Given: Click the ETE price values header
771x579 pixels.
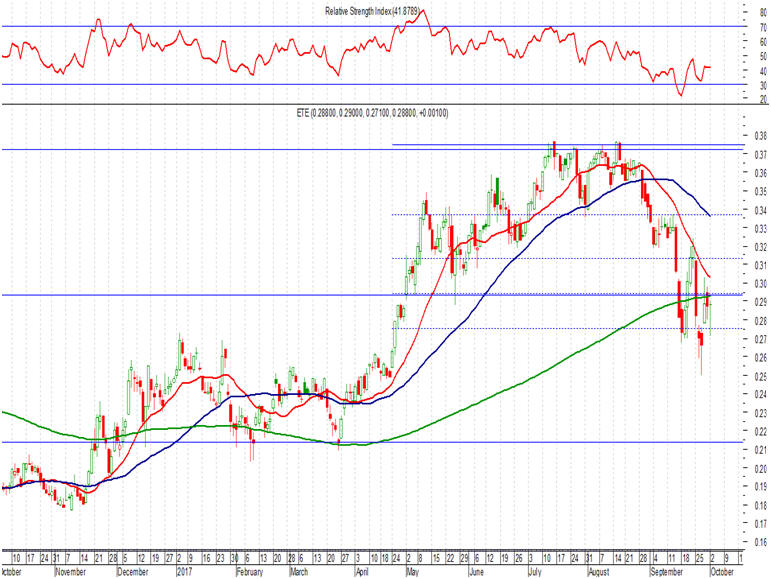Looking at the screenshot, I should point(372,113).
